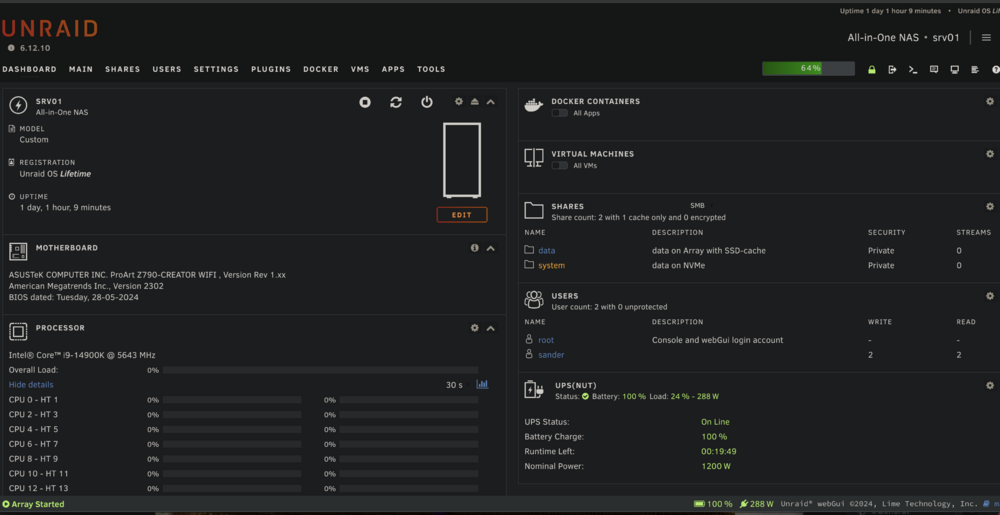The image size is (1000, 515).
Task: Open the web terminal icon
Action: pyautogui.click(x=913, y=69)
